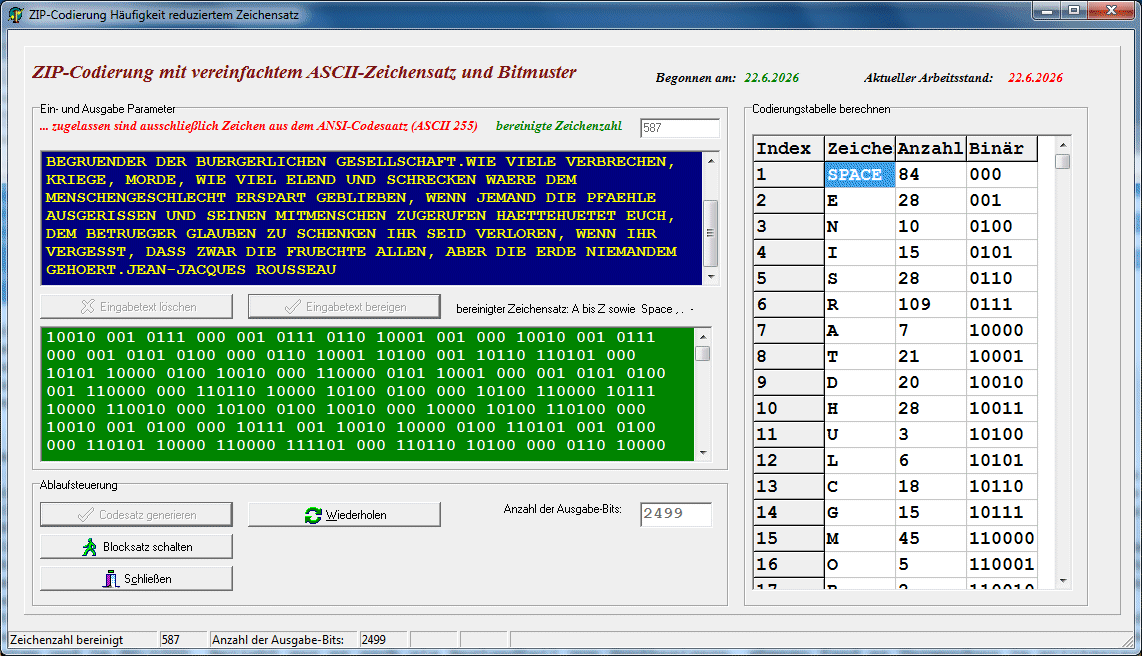Click the down arrow of the green output scrollbar
Screen dimensions: 1142x656
pyautogui.click(x=703, y=453)
